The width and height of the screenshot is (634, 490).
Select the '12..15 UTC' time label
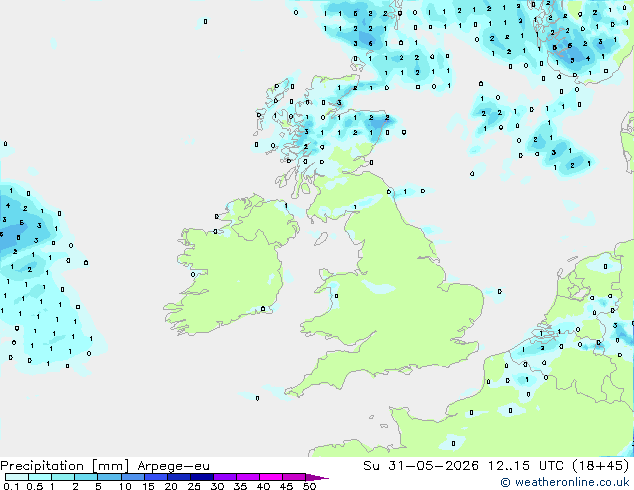tap(525, 466)
